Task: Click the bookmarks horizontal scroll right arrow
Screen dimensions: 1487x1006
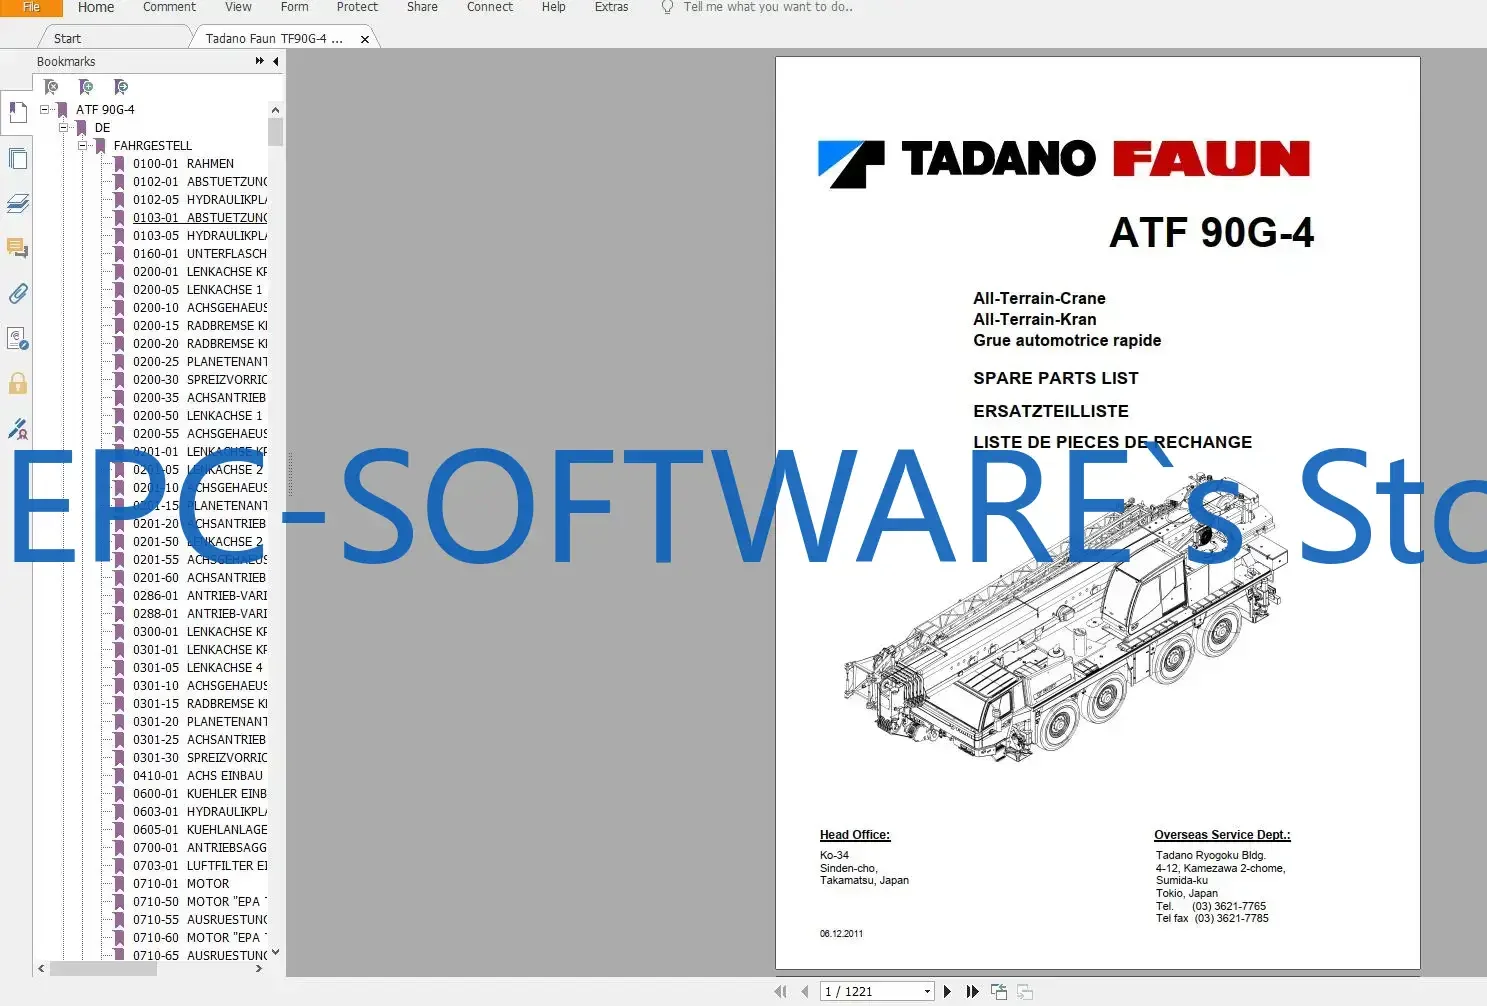Action: pos(259,968)
